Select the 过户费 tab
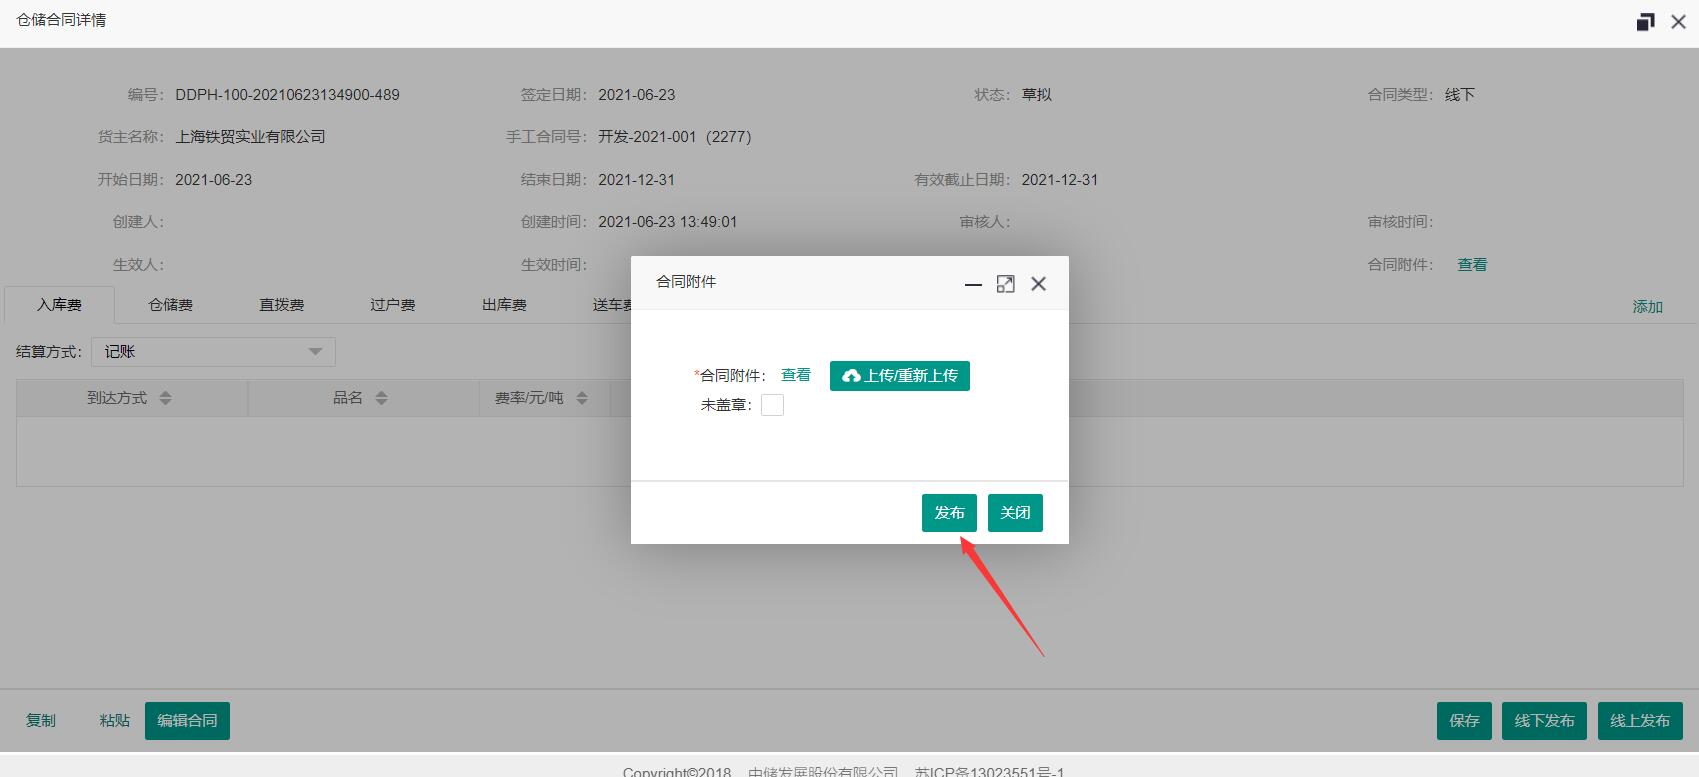Image resolution: width=1699 pixels, height=777 pixels. coord(392,305)
